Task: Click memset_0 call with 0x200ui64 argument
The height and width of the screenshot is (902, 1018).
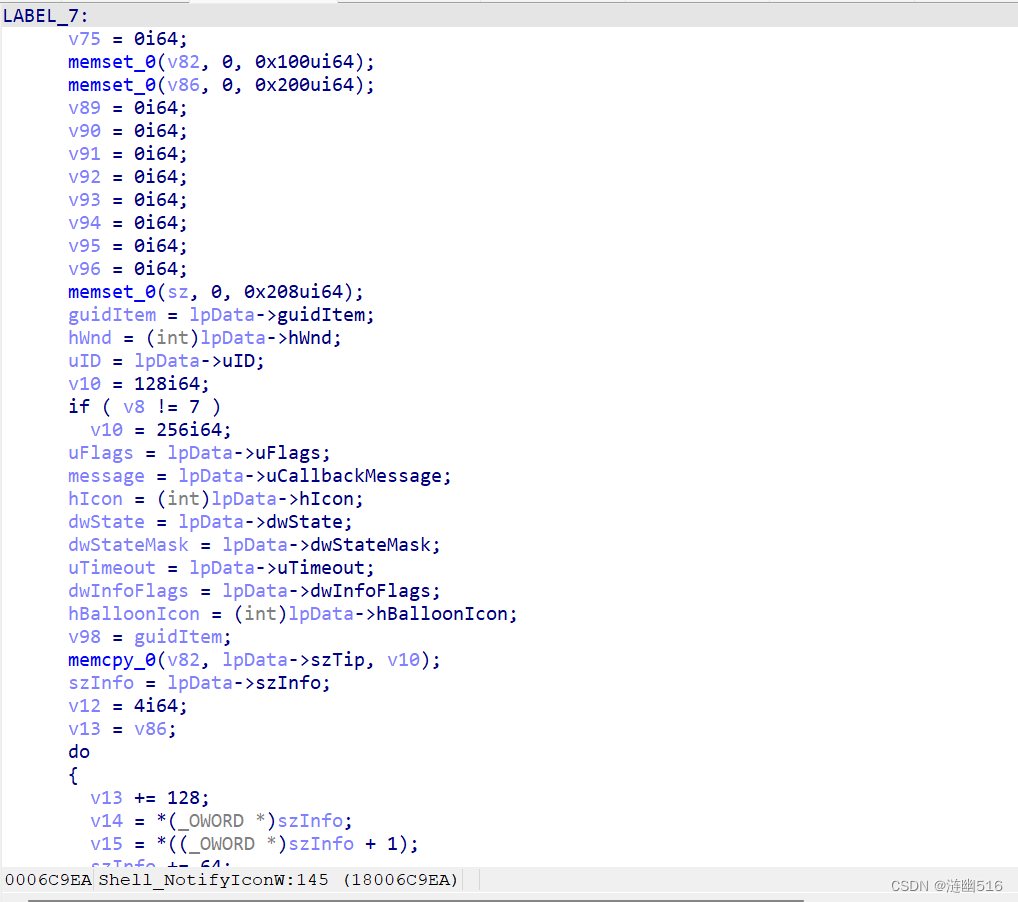Action: pyautogui.click(x=221, y=85)
